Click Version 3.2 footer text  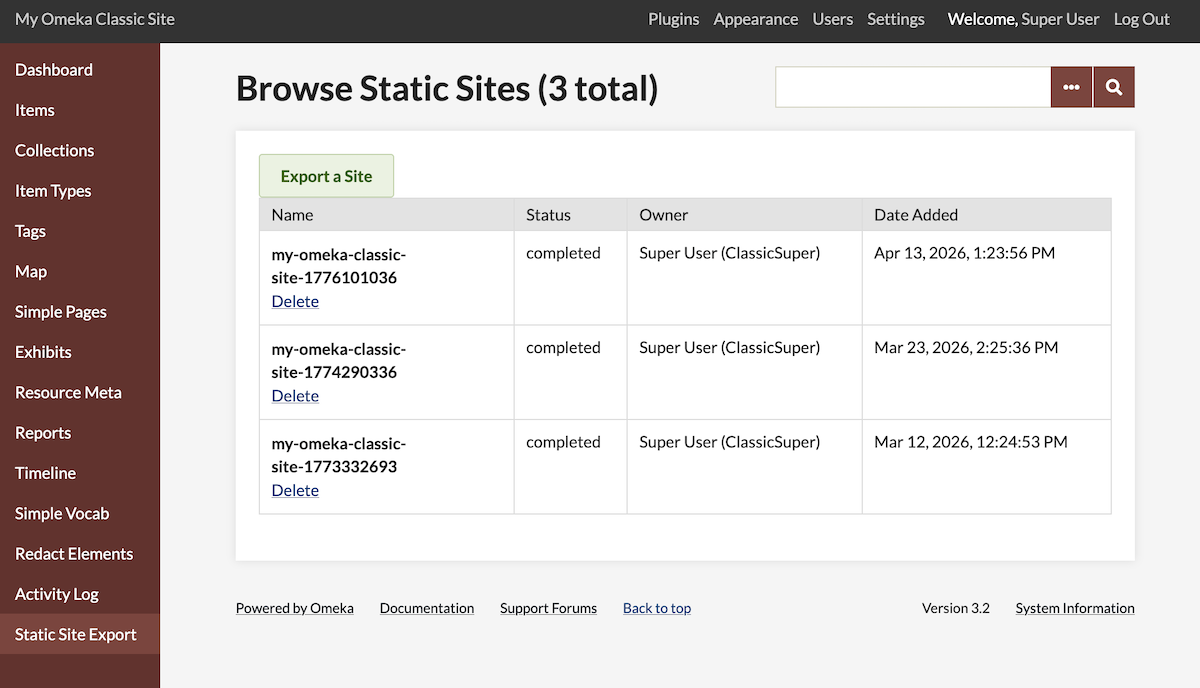[956, 608]
